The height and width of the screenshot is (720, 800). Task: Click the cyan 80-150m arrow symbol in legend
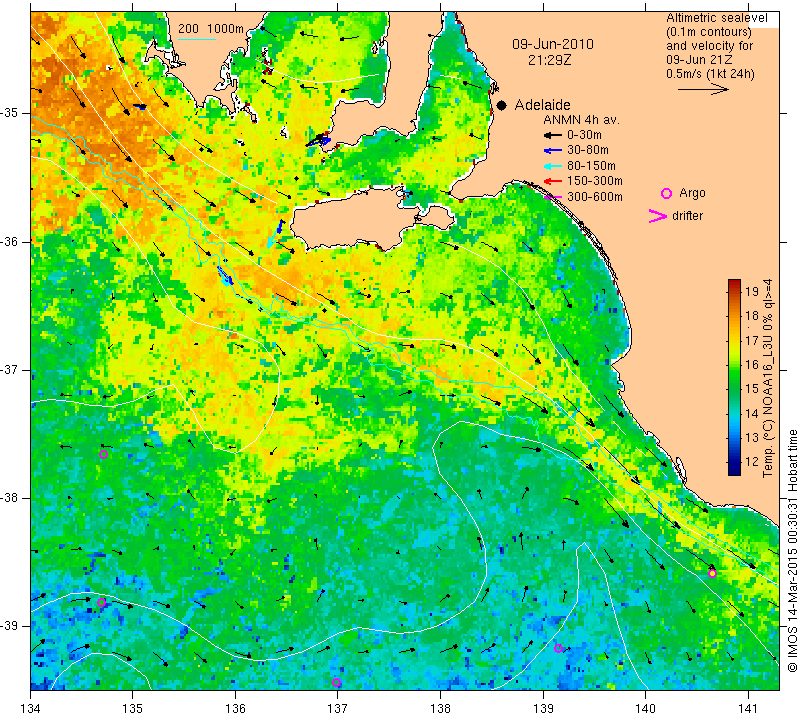pyautogui.click(x=553, y=166)
